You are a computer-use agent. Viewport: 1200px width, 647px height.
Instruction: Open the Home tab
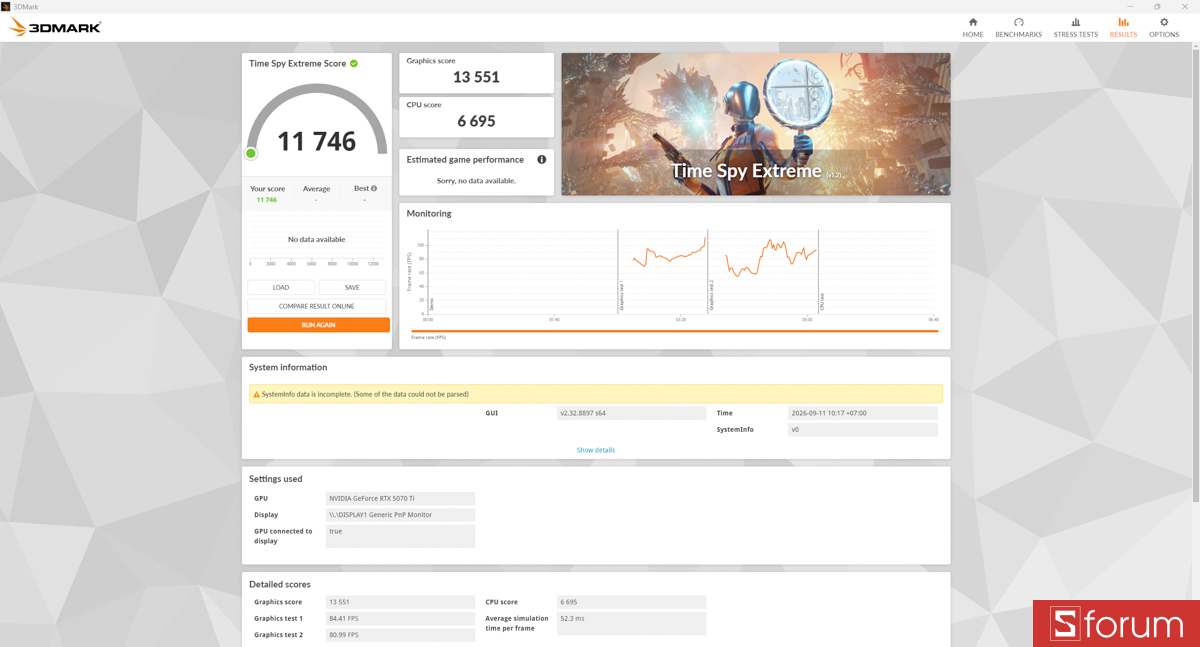(x=972, y=28)
